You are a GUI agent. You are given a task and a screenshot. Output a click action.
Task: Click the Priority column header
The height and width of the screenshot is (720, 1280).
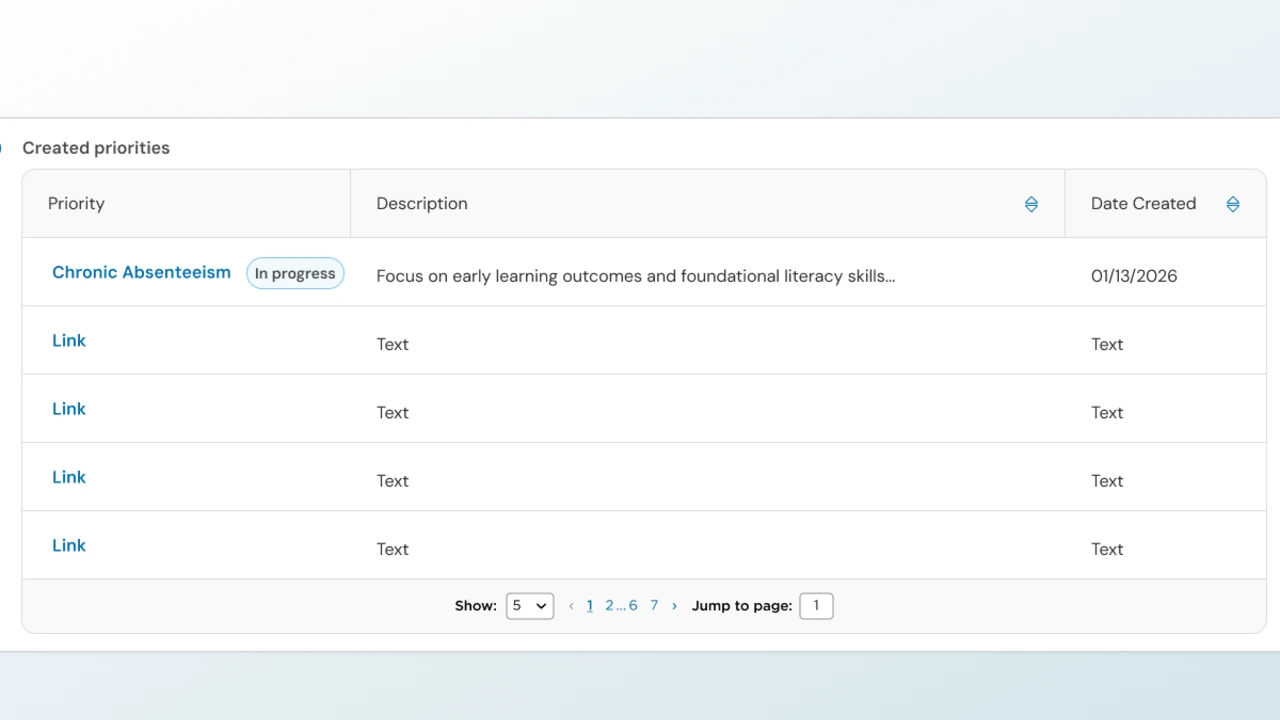(x=76, y=204)
